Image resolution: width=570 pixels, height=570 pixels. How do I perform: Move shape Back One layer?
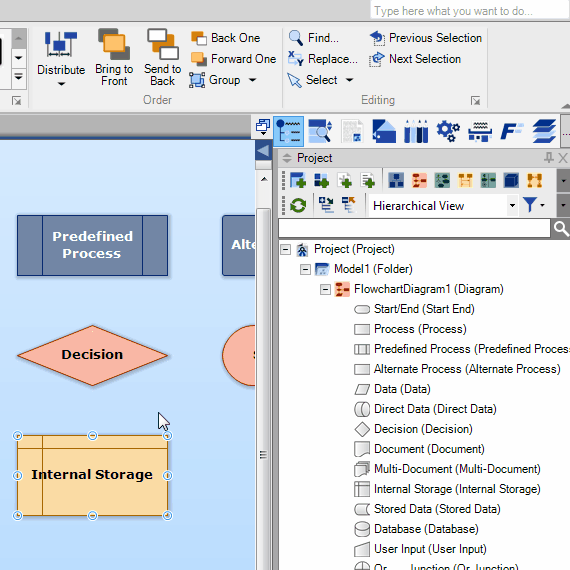click(225, 38)
